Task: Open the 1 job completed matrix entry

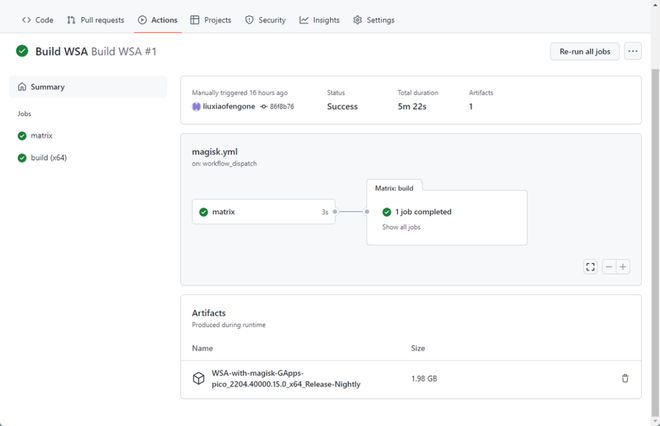Action: click(x=422, y=212)
